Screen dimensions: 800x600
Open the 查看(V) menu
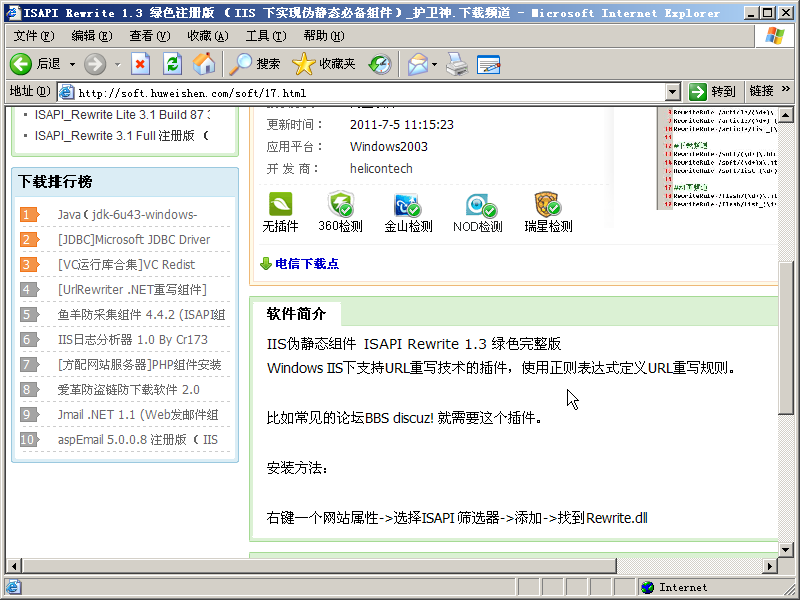[149, 36]
